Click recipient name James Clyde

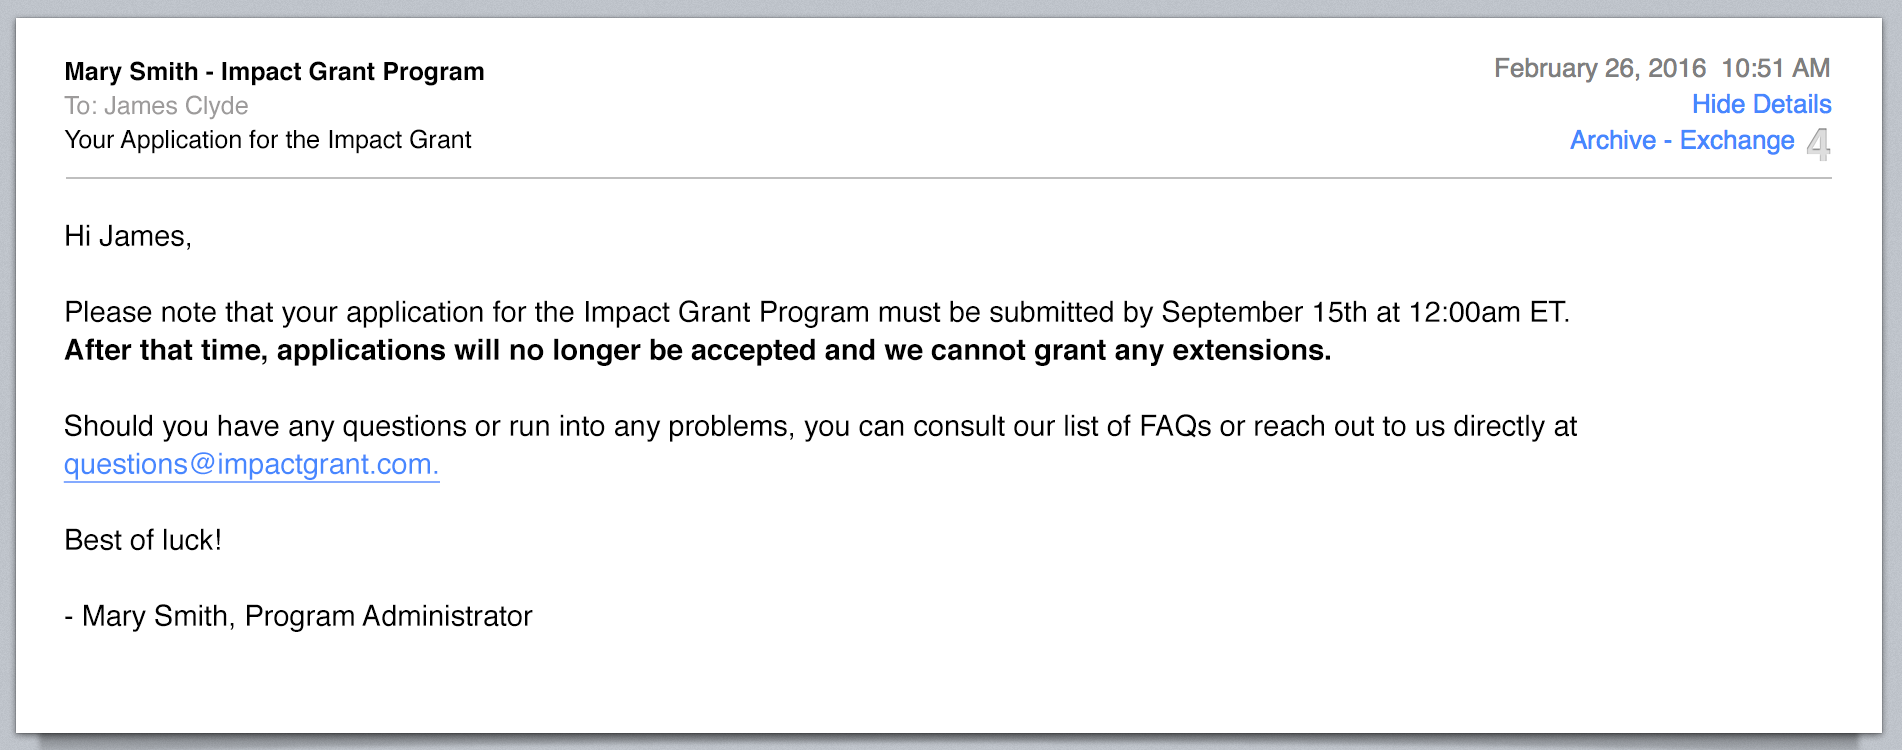(x=176, y=106)
